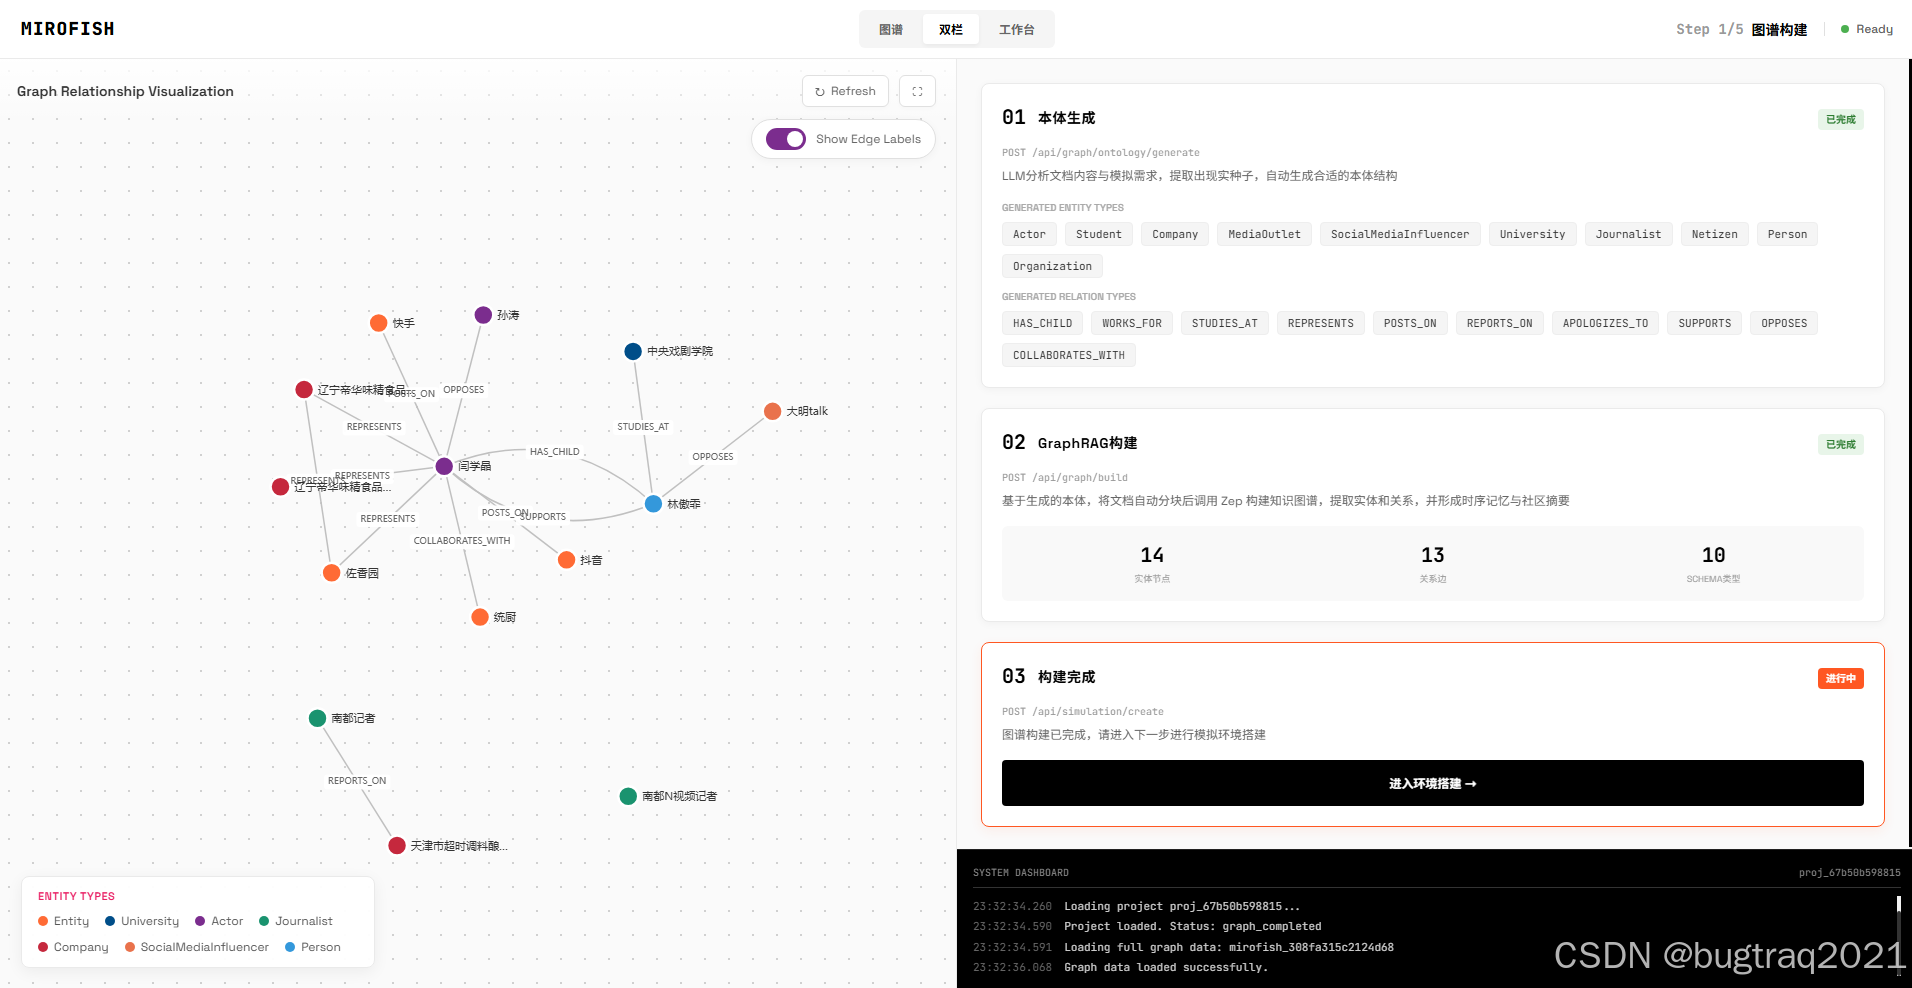Click the Student entity type tag

pos(1099,234)
